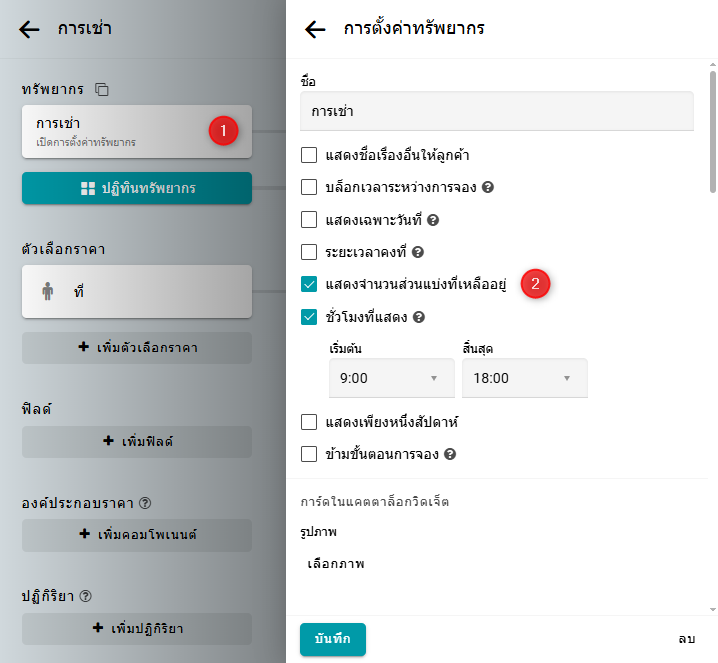This screenshot has width=718, height=663.
Task: Uncheck แสดงจำนวนส่วนแบ่งที่เหลืออยู่ checkbox
Action: [x=309, y=285]
